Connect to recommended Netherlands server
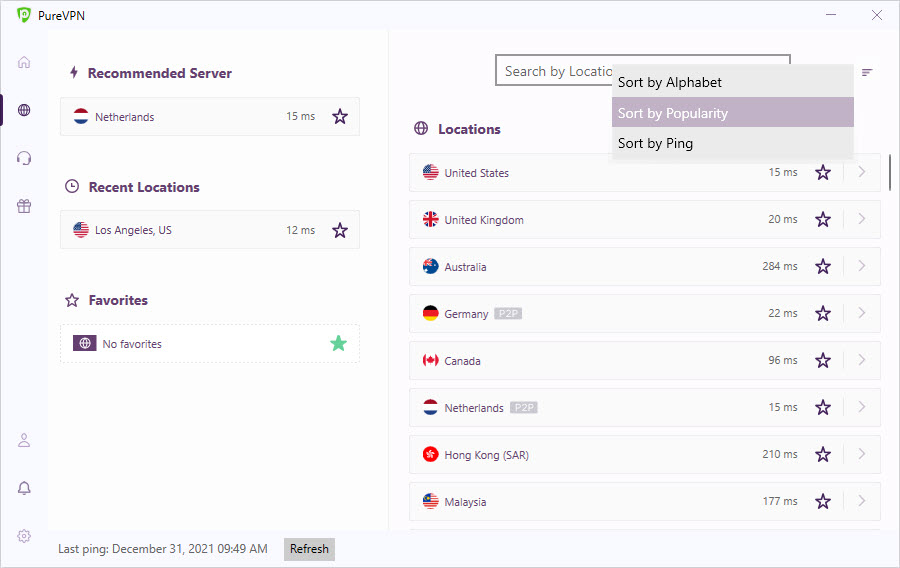This screenshot has width=900, height=568. (210, 116)
